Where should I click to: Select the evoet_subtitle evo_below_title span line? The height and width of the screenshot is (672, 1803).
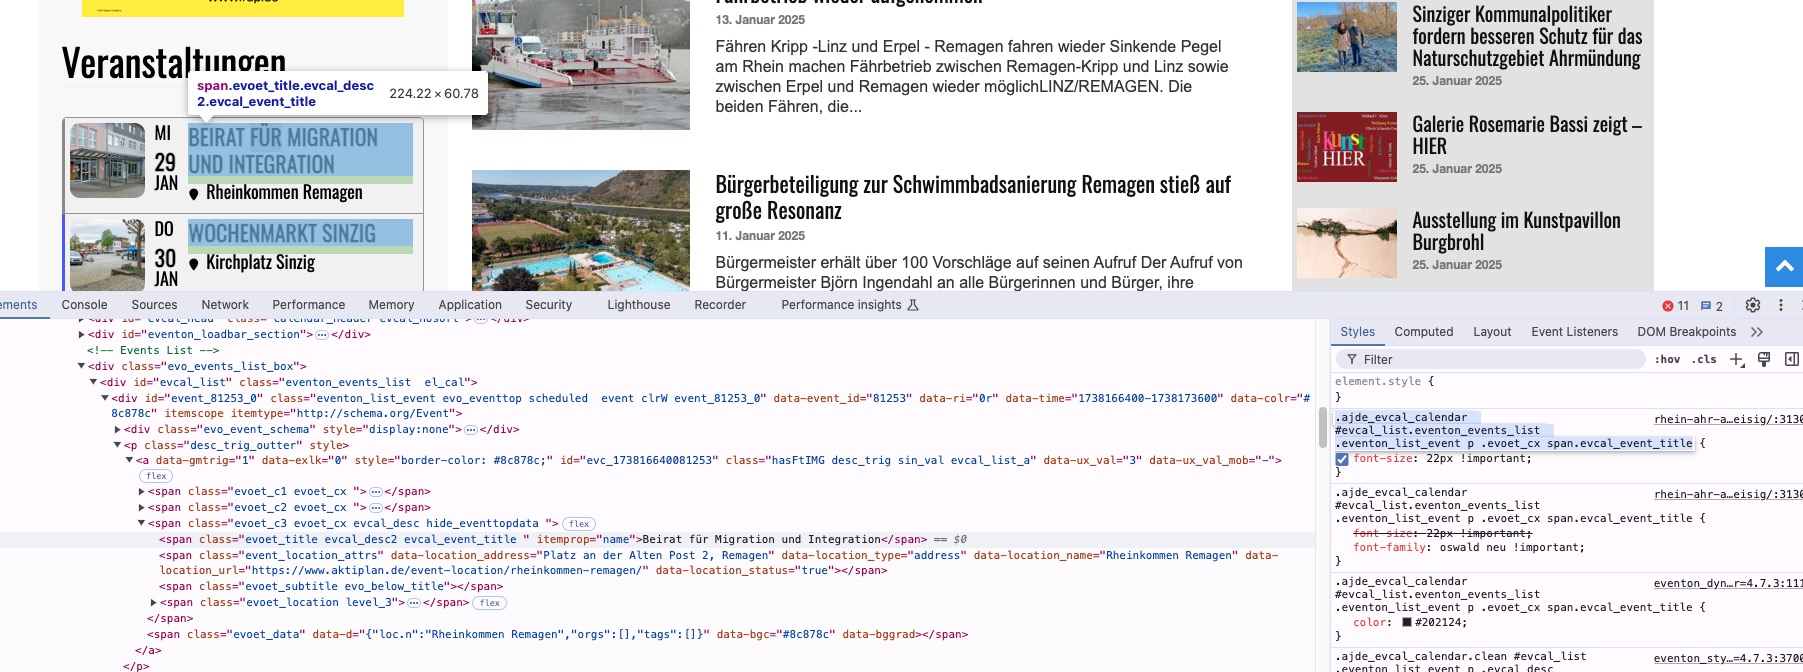tap(331, 587)
